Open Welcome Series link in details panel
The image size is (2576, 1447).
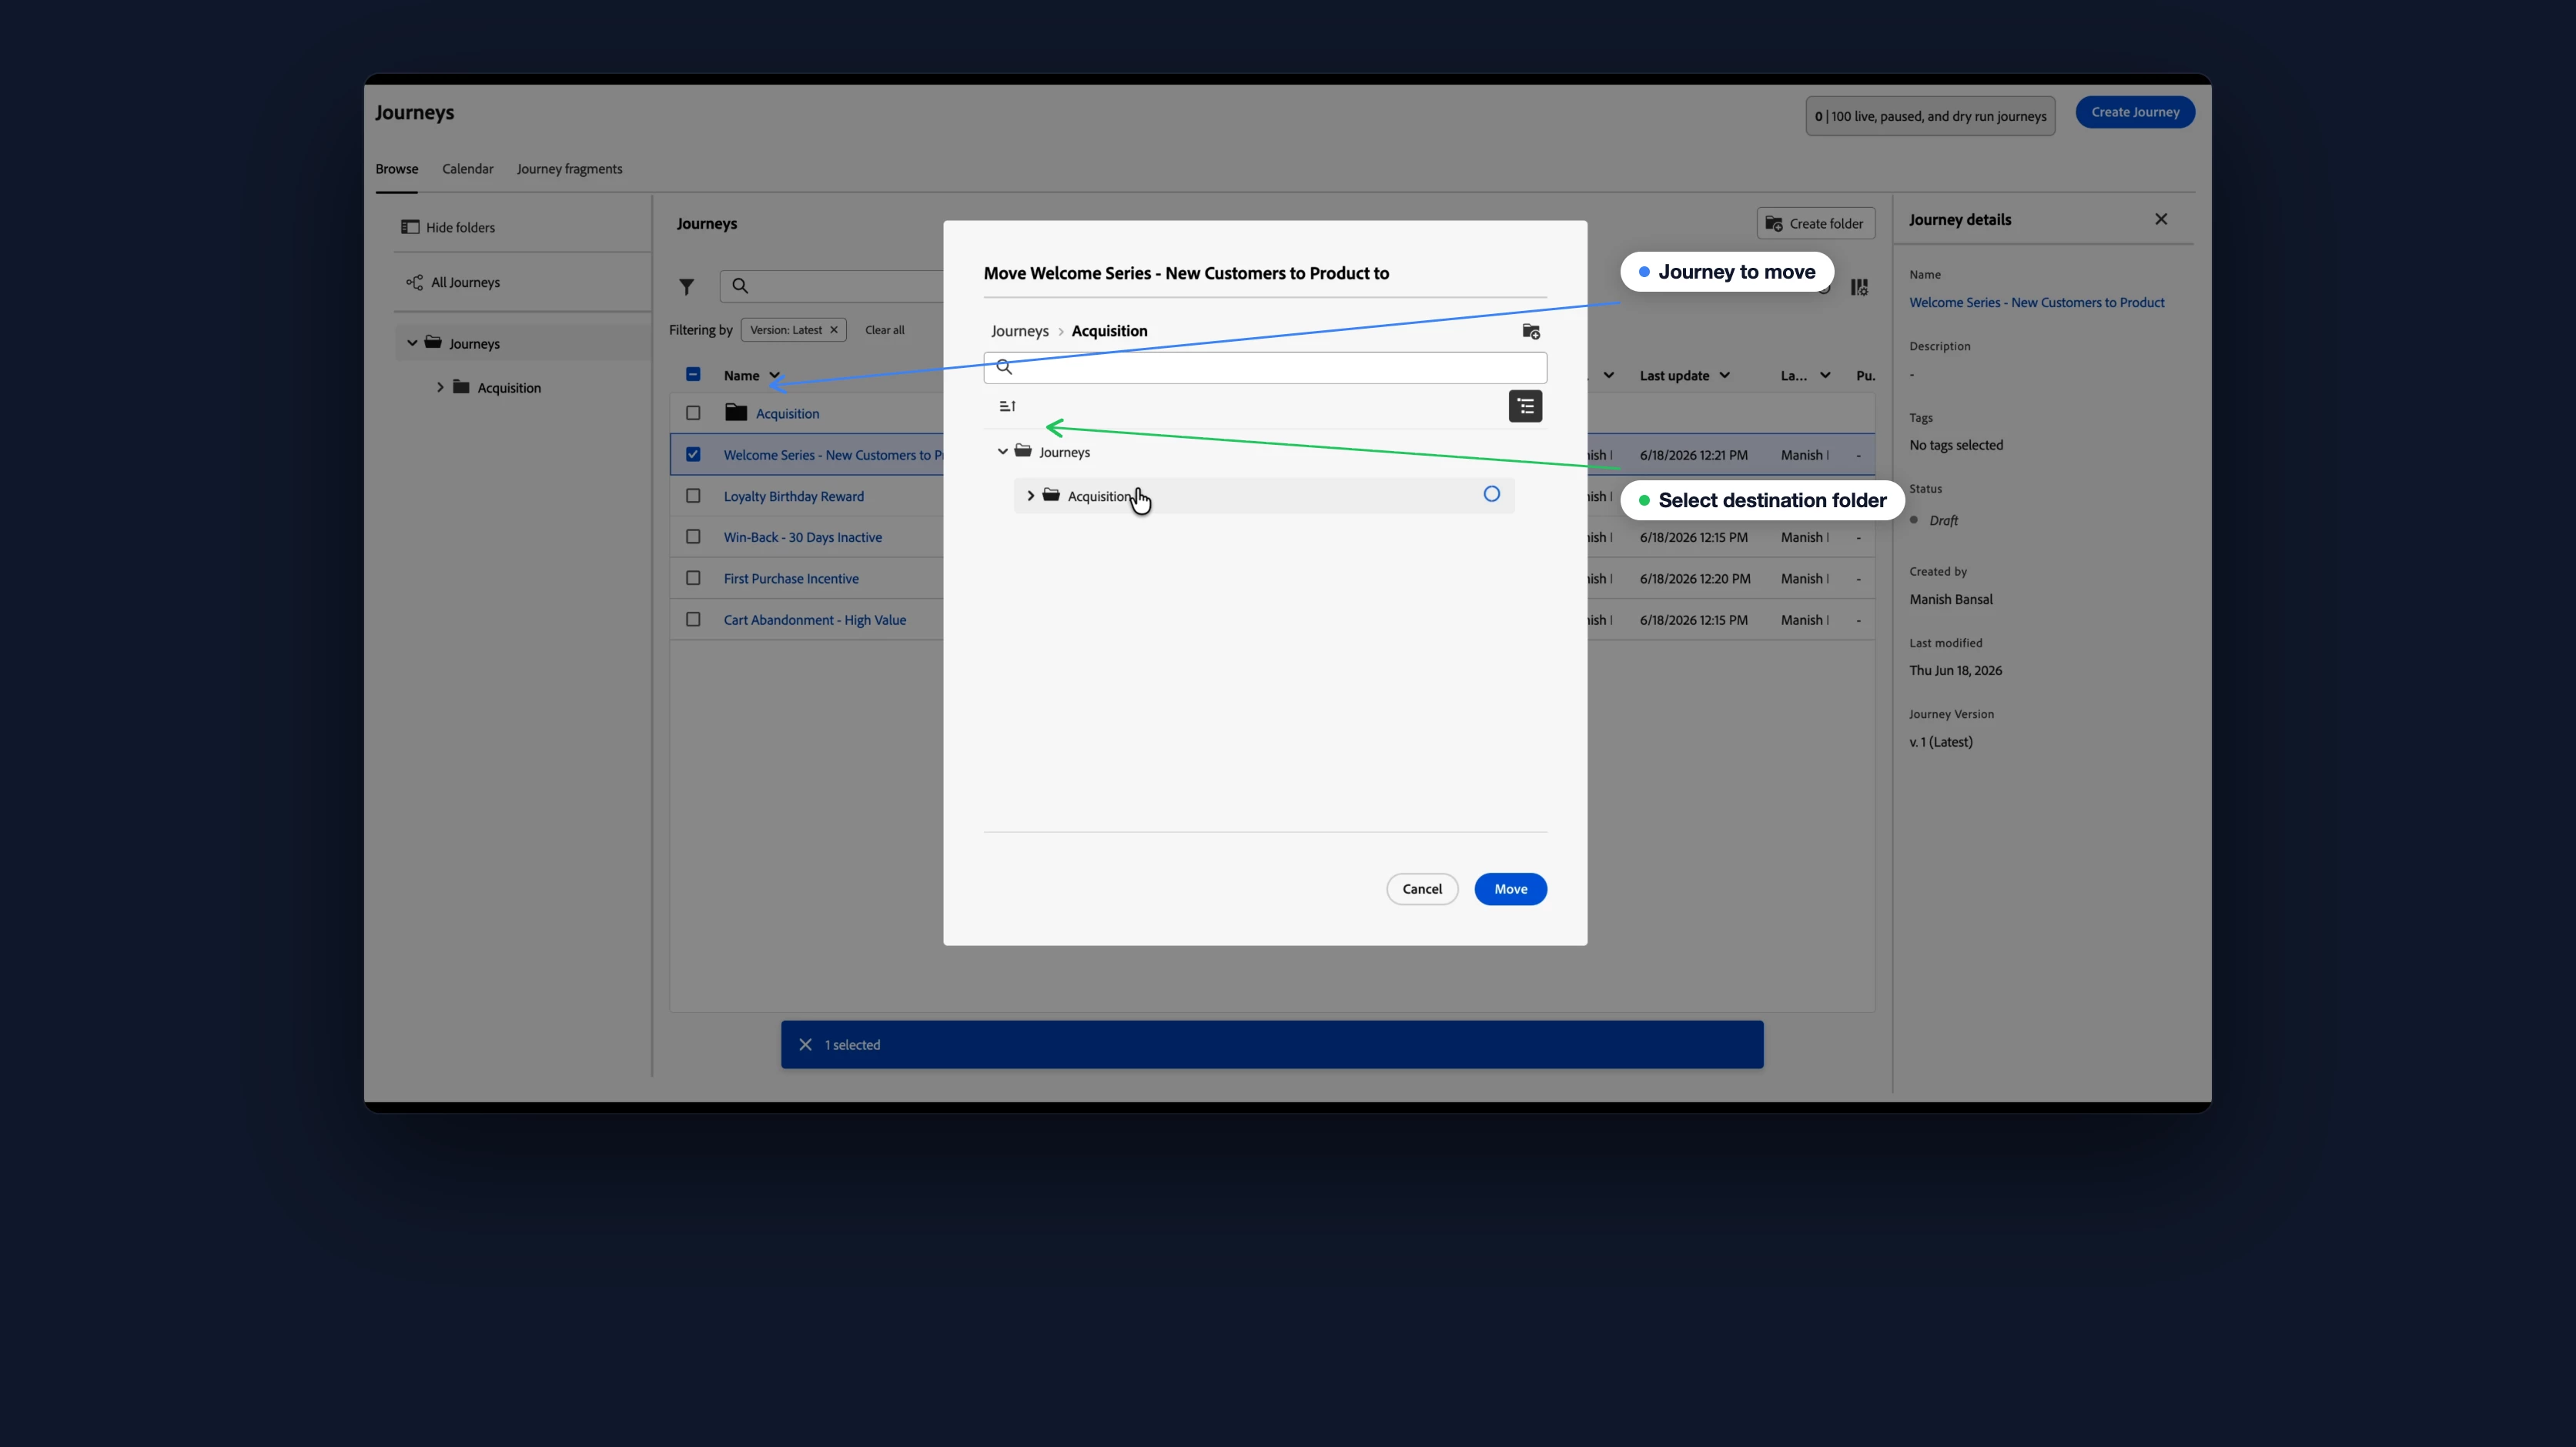point(2036,302)
